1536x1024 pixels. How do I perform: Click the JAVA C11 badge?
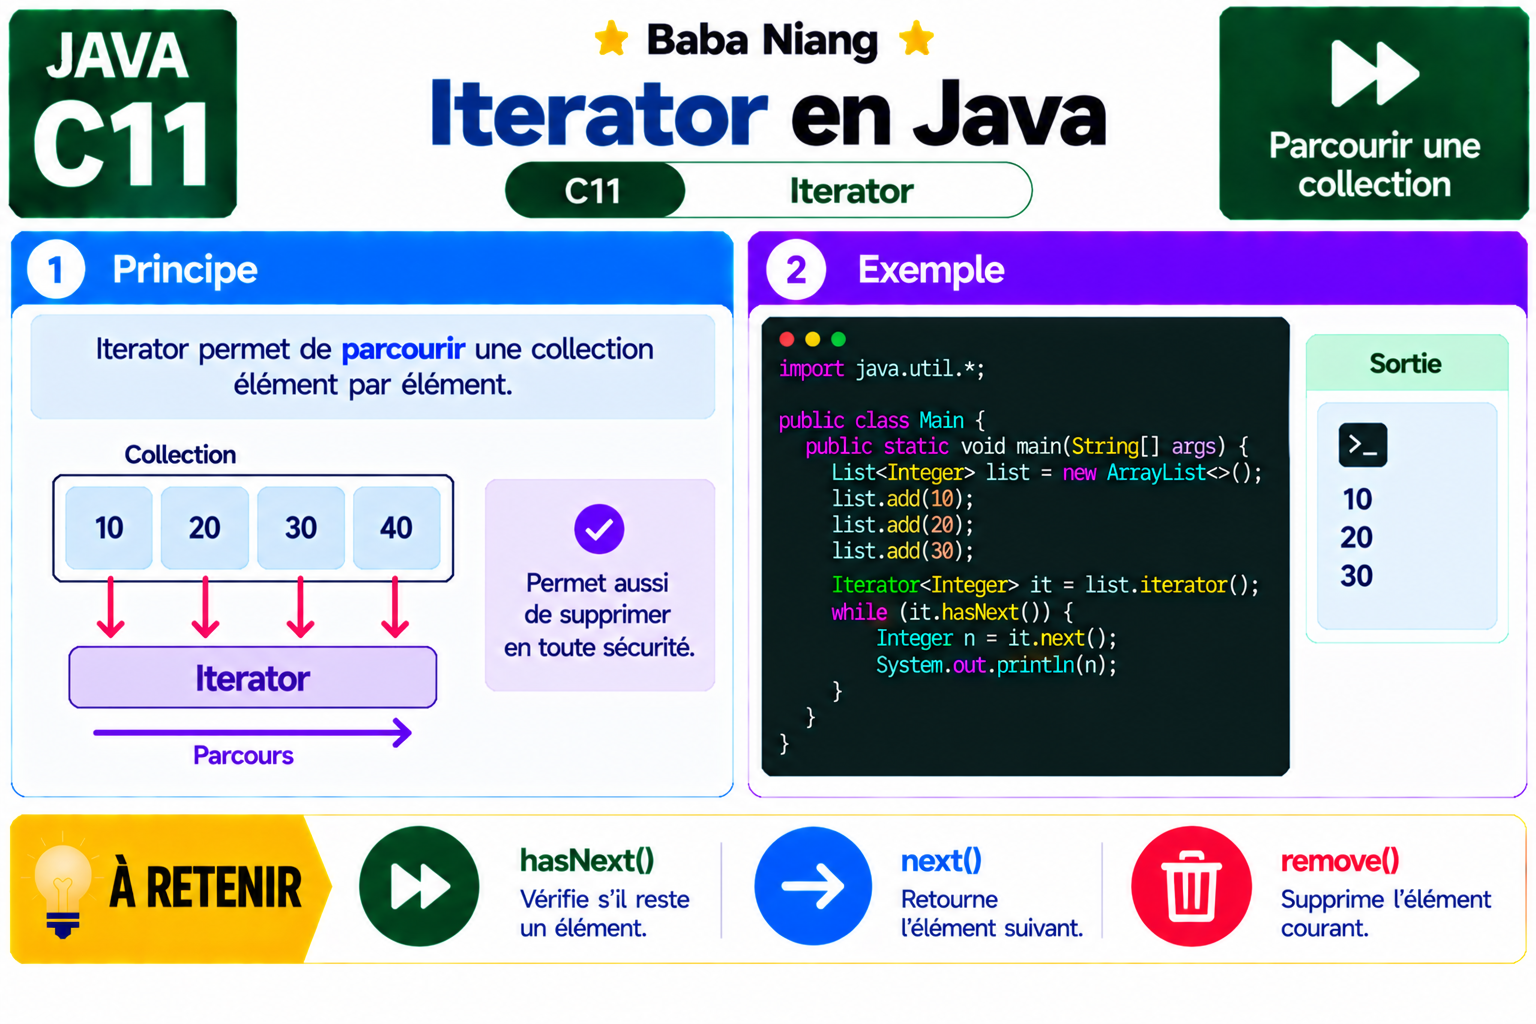click(x=123, y=114)
